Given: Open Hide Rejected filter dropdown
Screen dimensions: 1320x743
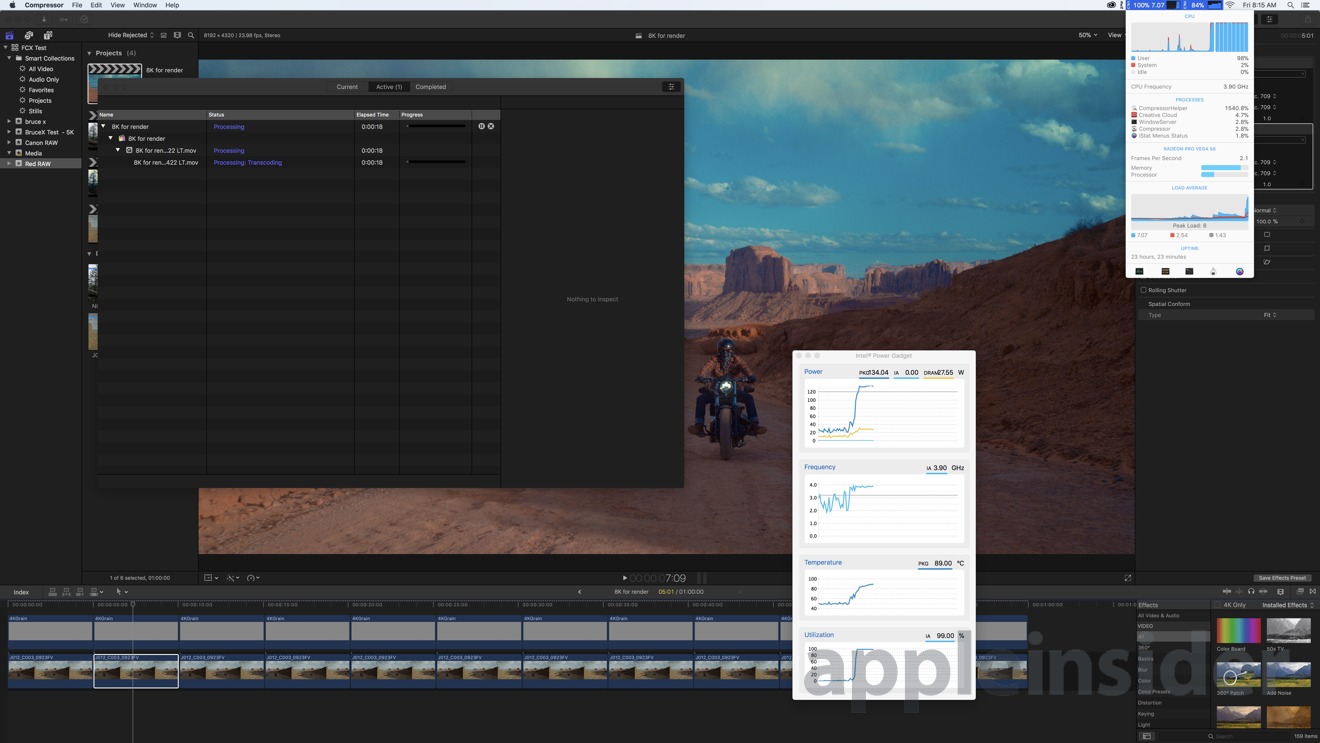Looking at the screenshot, I should (131, 35).
